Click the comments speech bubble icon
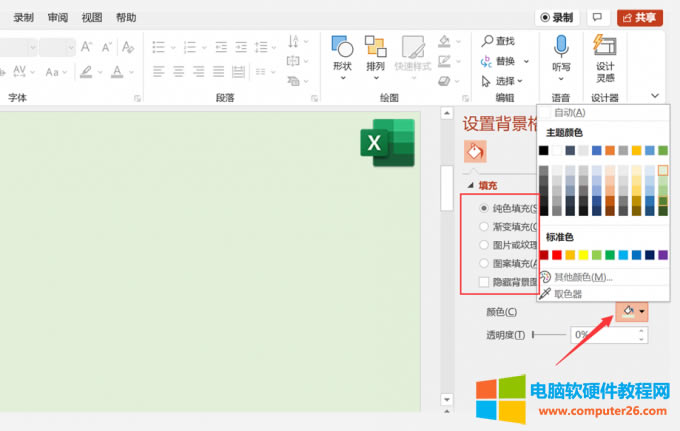This screenshot has height=431, width=680. 598,17
